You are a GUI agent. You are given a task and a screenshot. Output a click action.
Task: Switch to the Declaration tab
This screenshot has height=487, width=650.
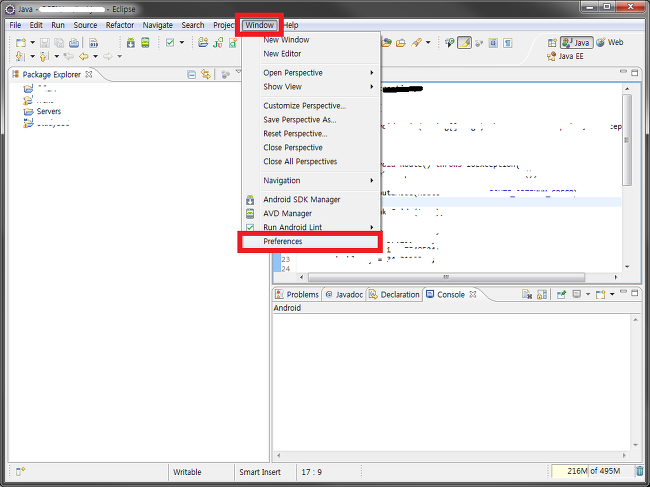tap(394, 295)
